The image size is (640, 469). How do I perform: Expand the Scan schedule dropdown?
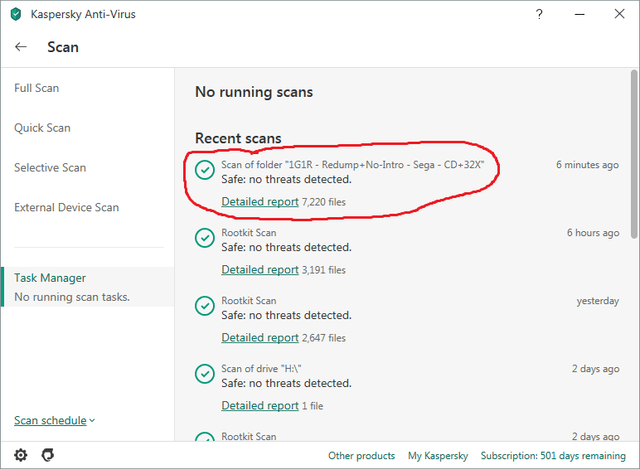tap(55, 421)
